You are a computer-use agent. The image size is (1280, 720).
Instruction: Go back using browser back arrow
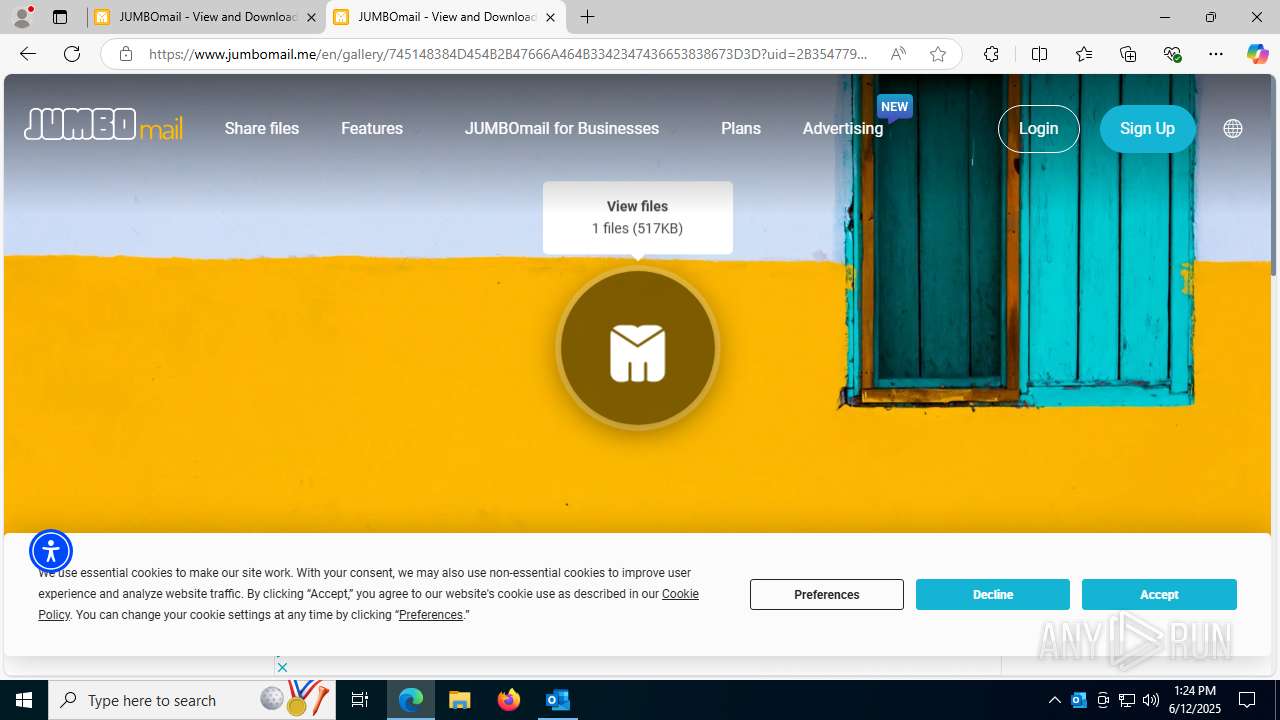[28, 54]
